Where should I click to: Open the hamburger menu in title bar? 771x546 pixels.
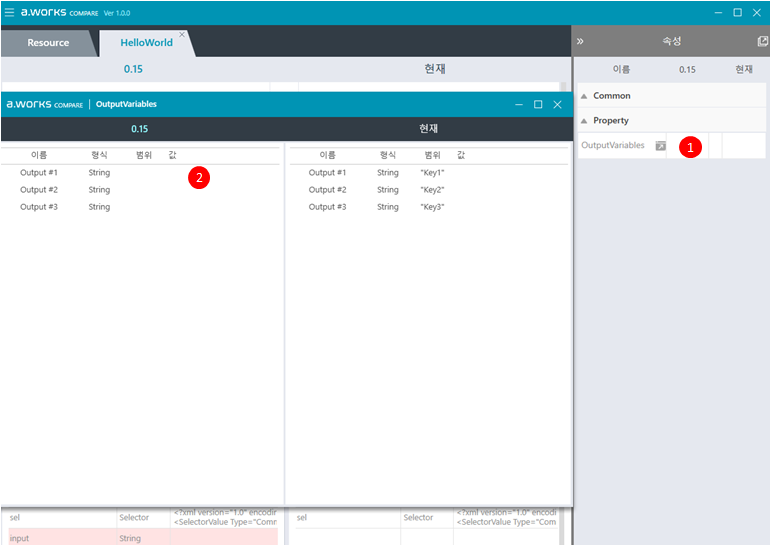coord(10,13)
